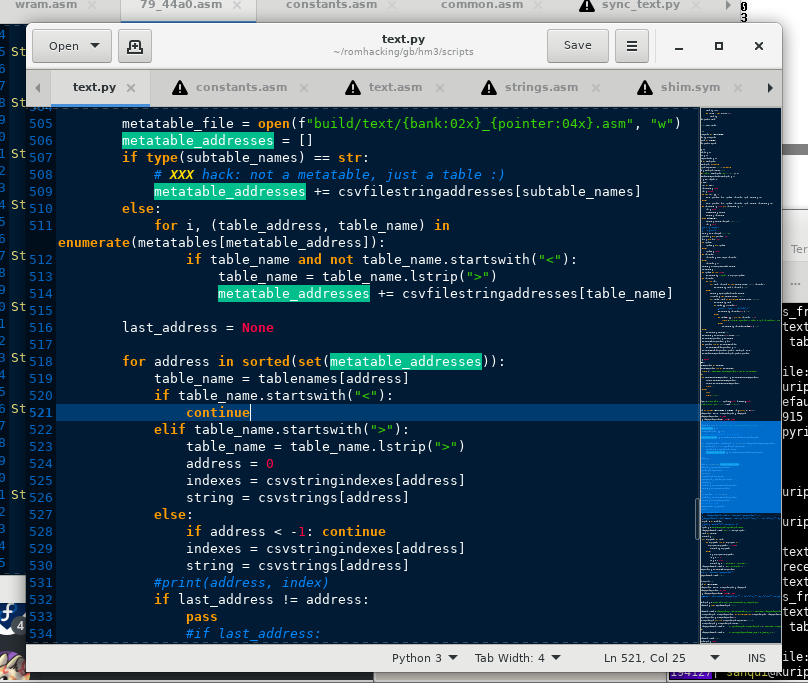808x683 pixels.
Task: Select the text.py tab
Action: coord(94,87)
